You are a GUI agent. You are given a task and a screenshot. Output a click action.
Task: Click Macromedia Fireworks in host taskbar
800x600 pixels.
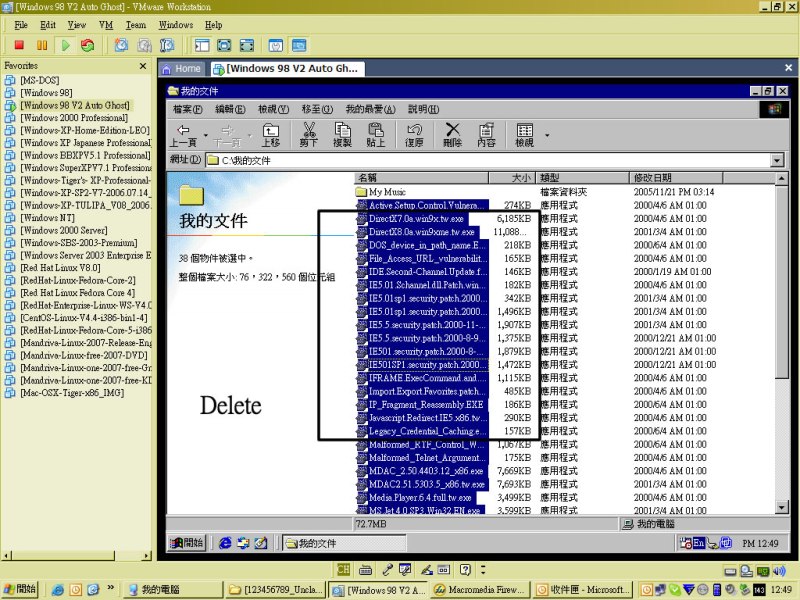(481, 590)
